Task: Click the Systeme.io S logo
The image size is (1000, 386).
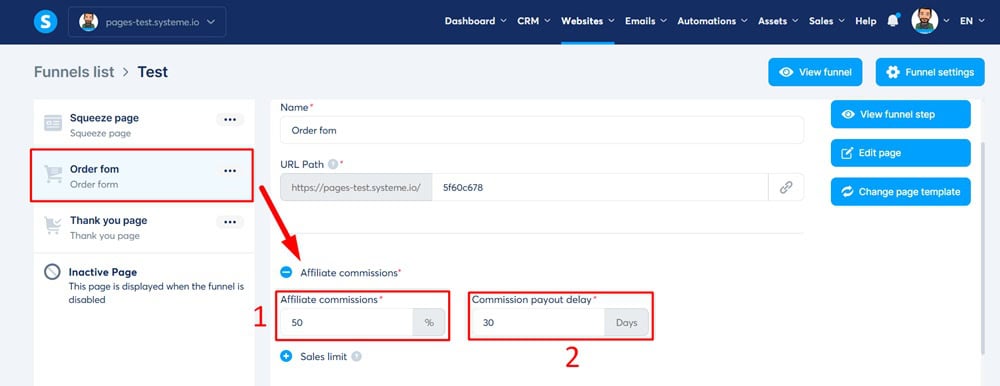Action: click(45, 22)
